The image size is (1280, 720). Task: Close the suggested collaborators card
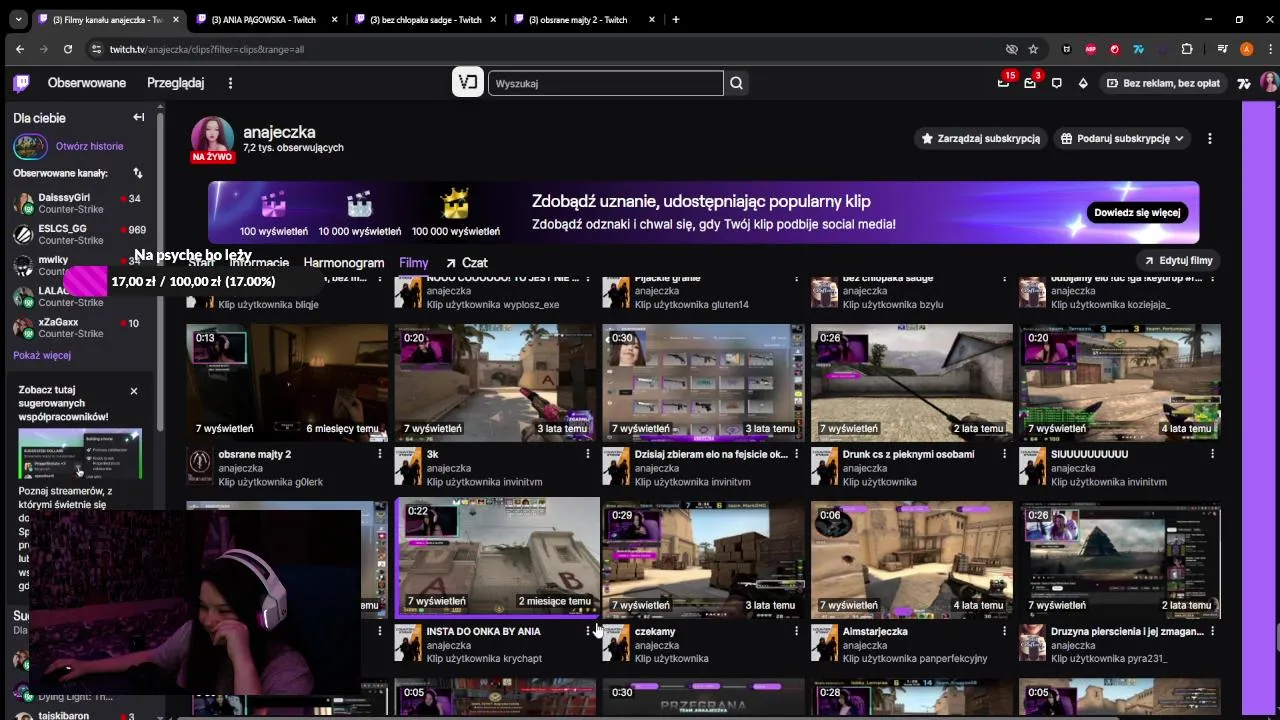[134, 391]
